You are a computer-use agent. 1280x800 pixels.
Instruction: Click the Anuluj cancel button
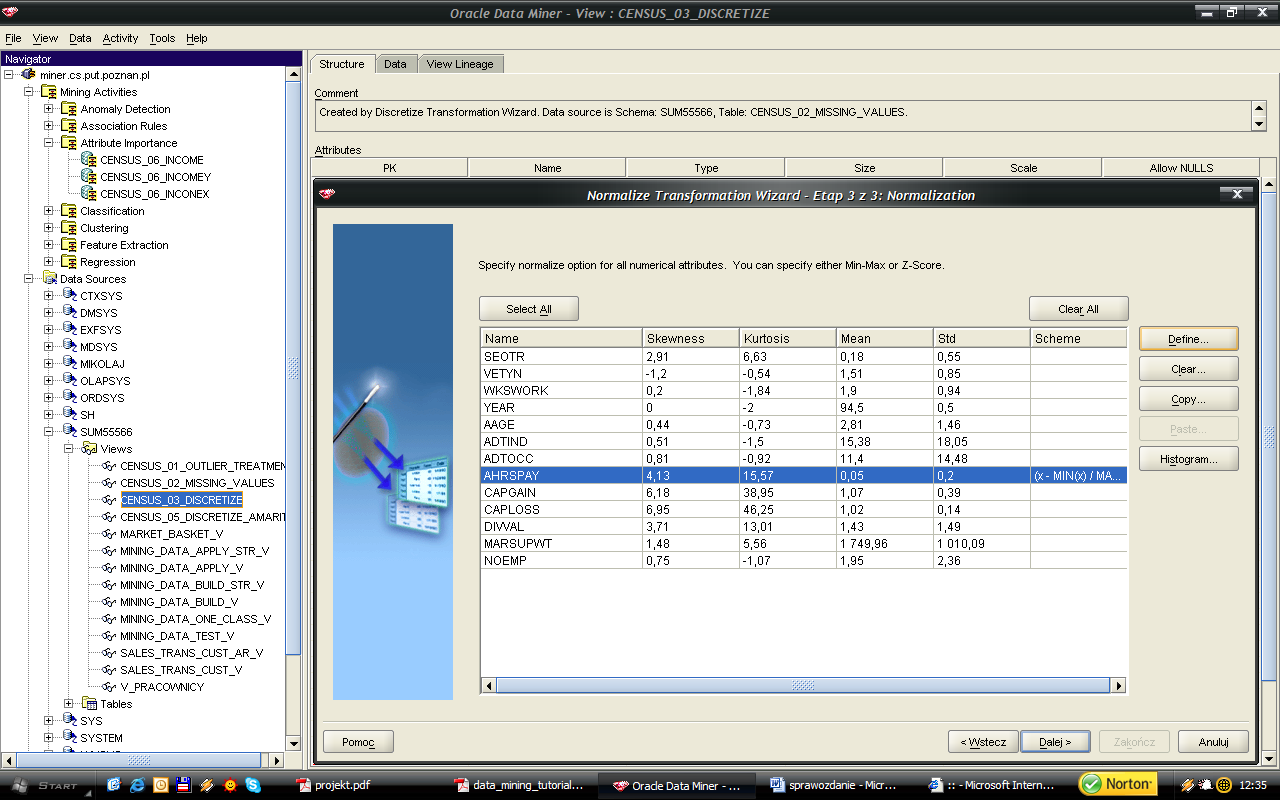tap(1214, 742)
